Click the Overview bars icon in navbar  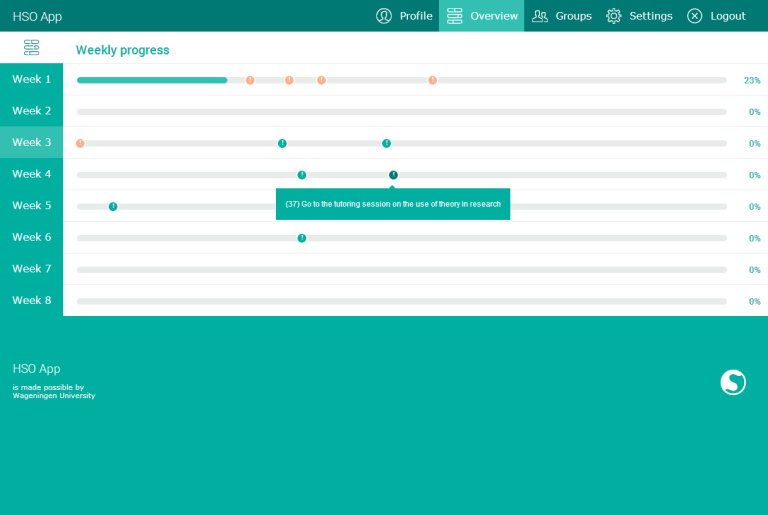455,16
